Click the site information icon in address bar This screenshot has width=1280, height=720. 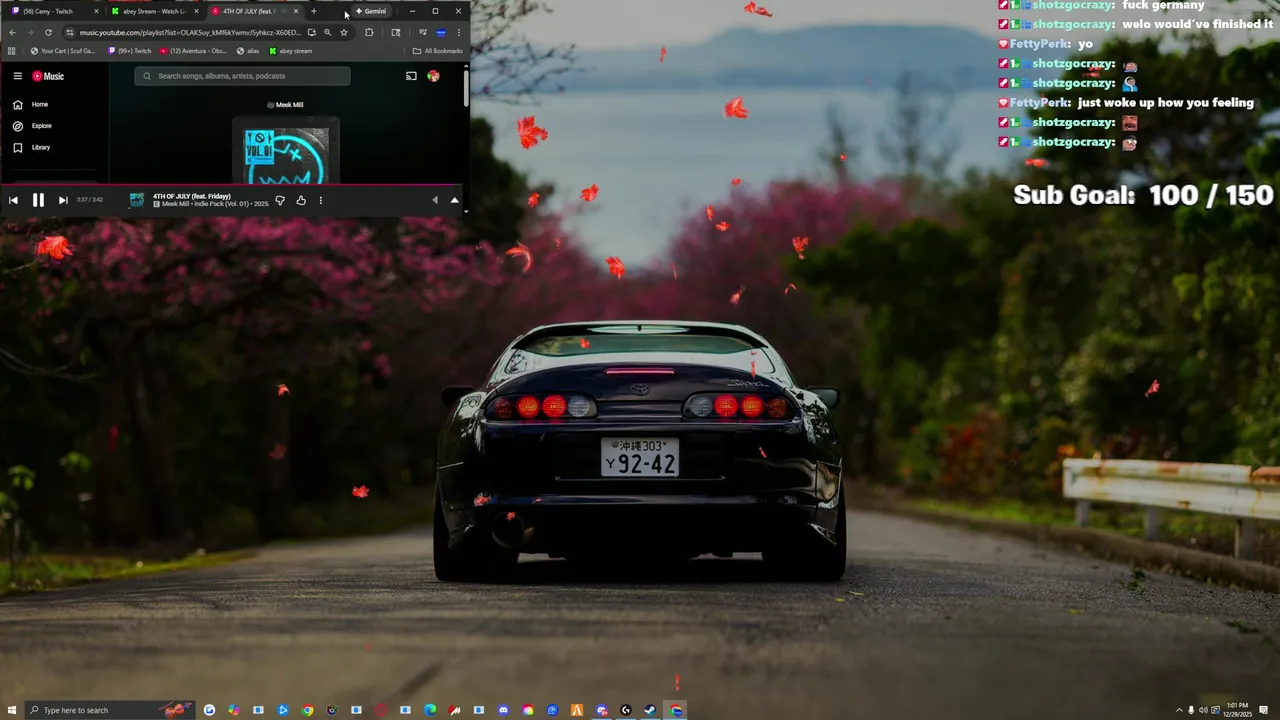click(x=69, y=32)
